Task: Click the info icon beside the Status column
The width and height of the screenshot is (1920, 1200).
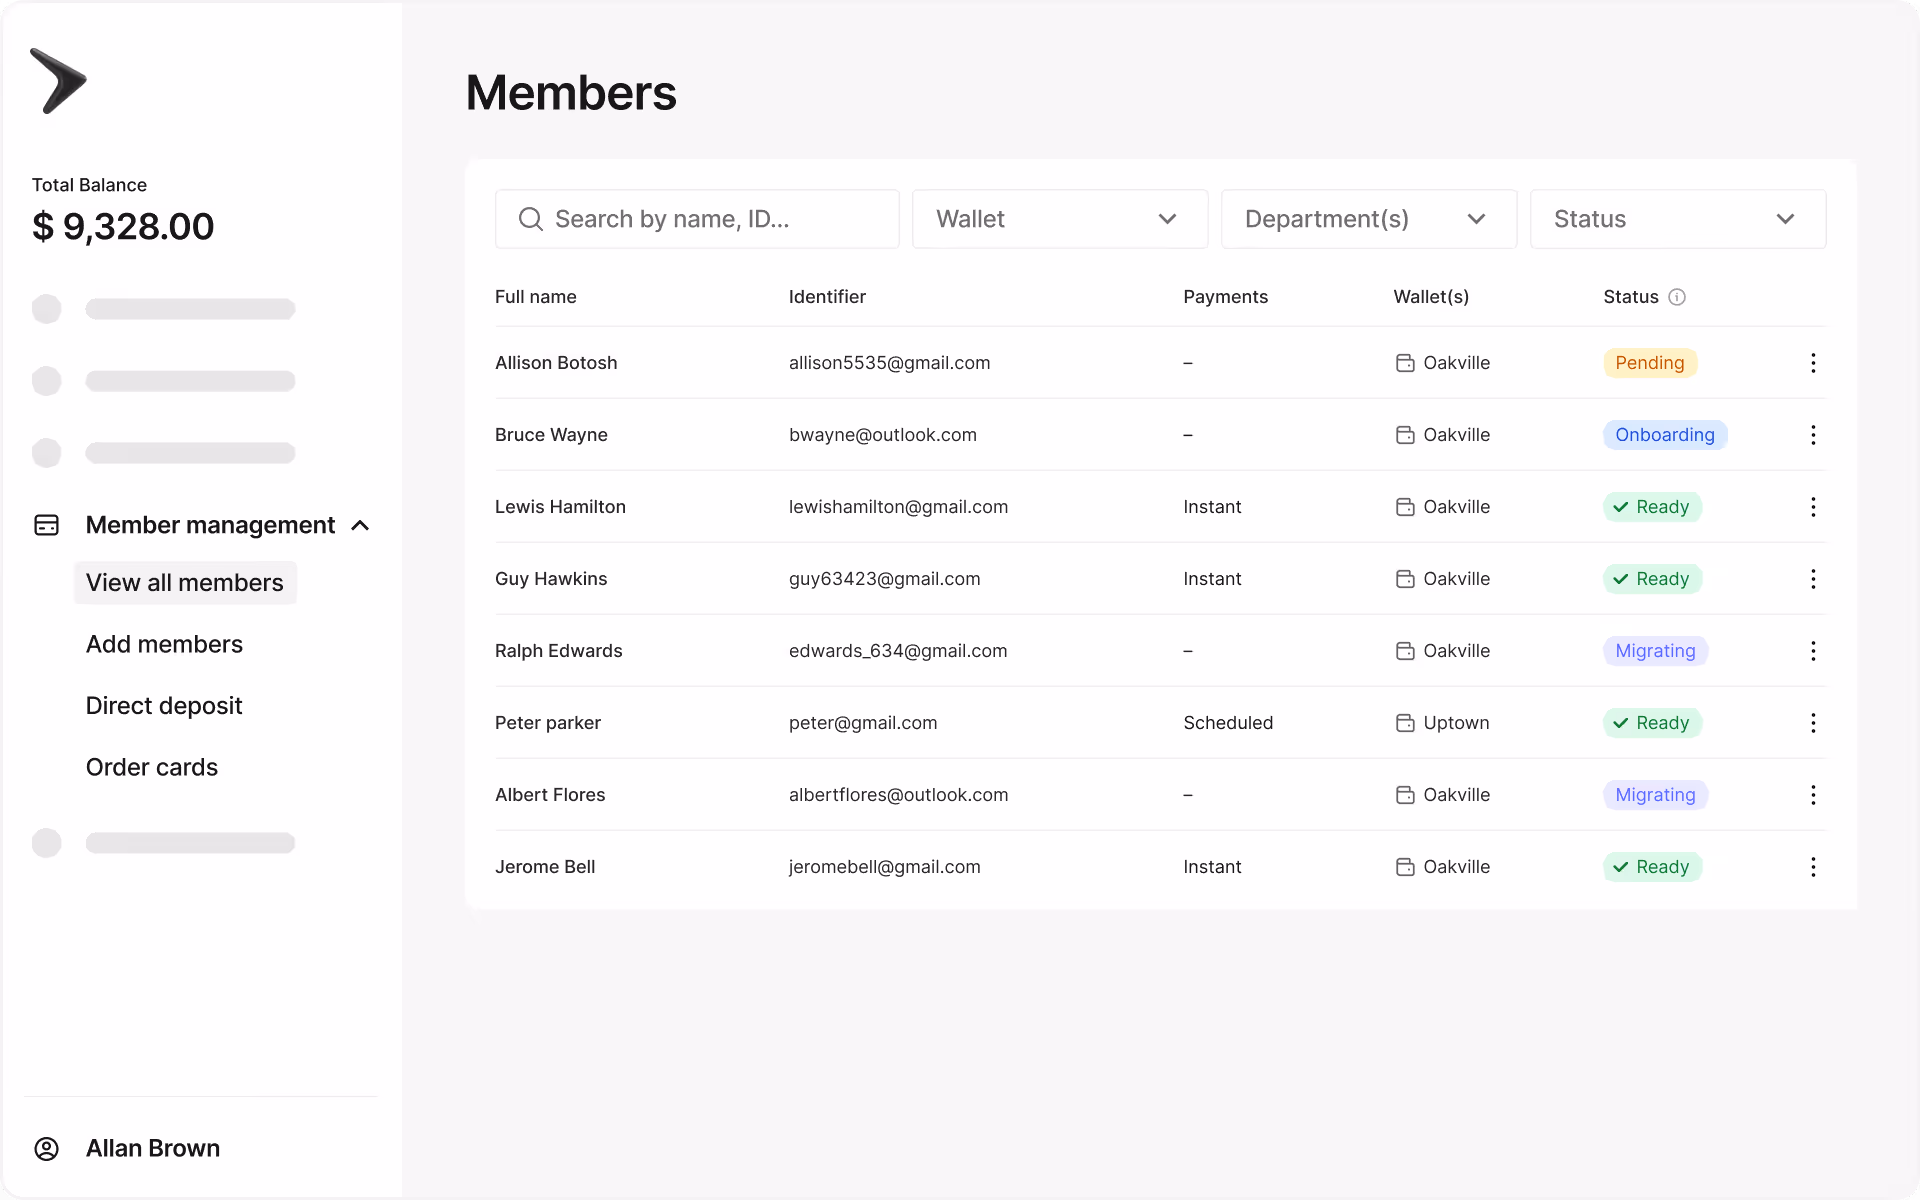Action: (1678, 296)
